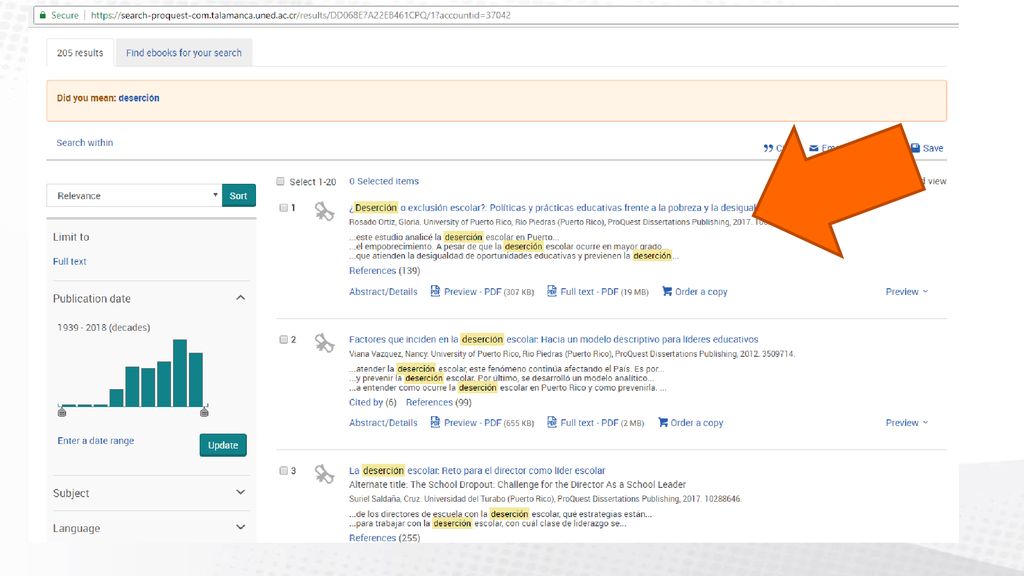Open References (255) for result 3
Viewport: 1024px width, 576px height.
click(384, 537)
